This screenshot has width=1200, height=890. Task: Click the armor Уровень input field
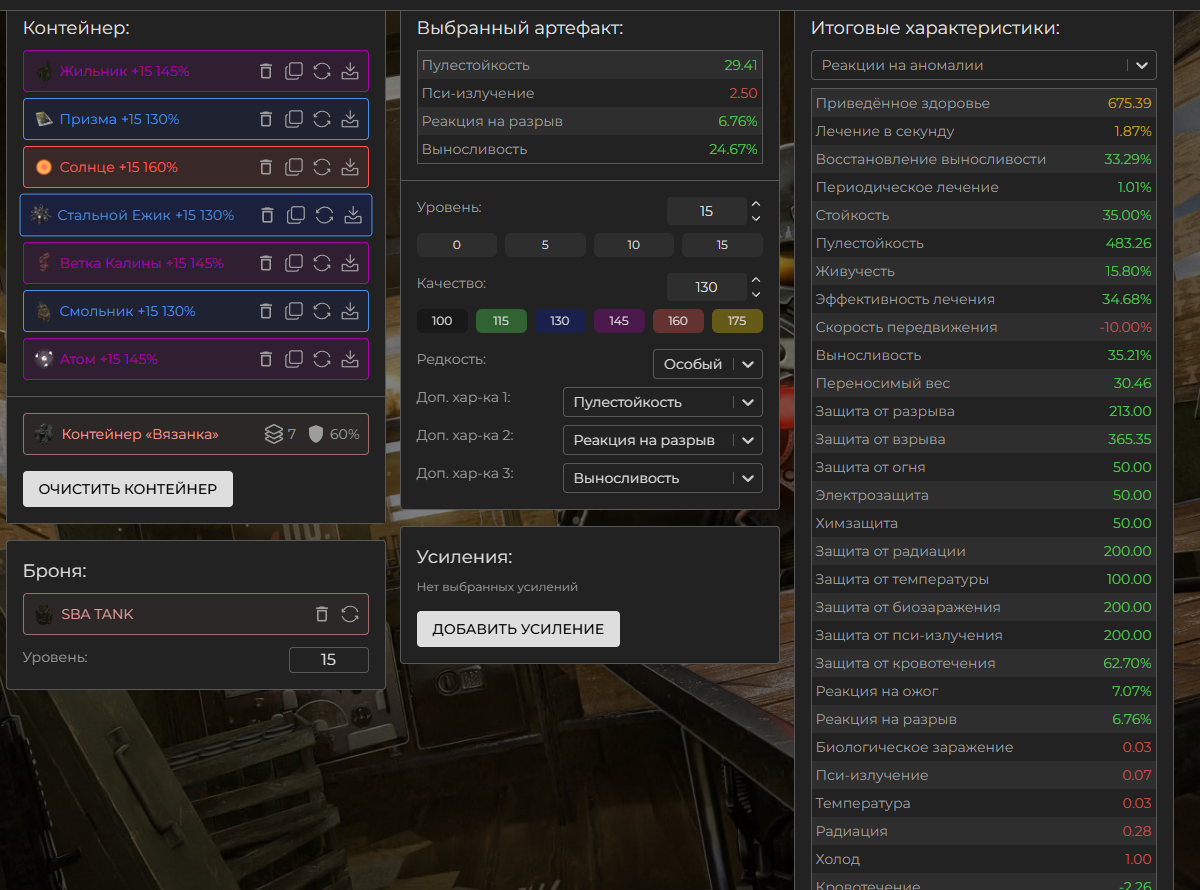tap(328, 660)
